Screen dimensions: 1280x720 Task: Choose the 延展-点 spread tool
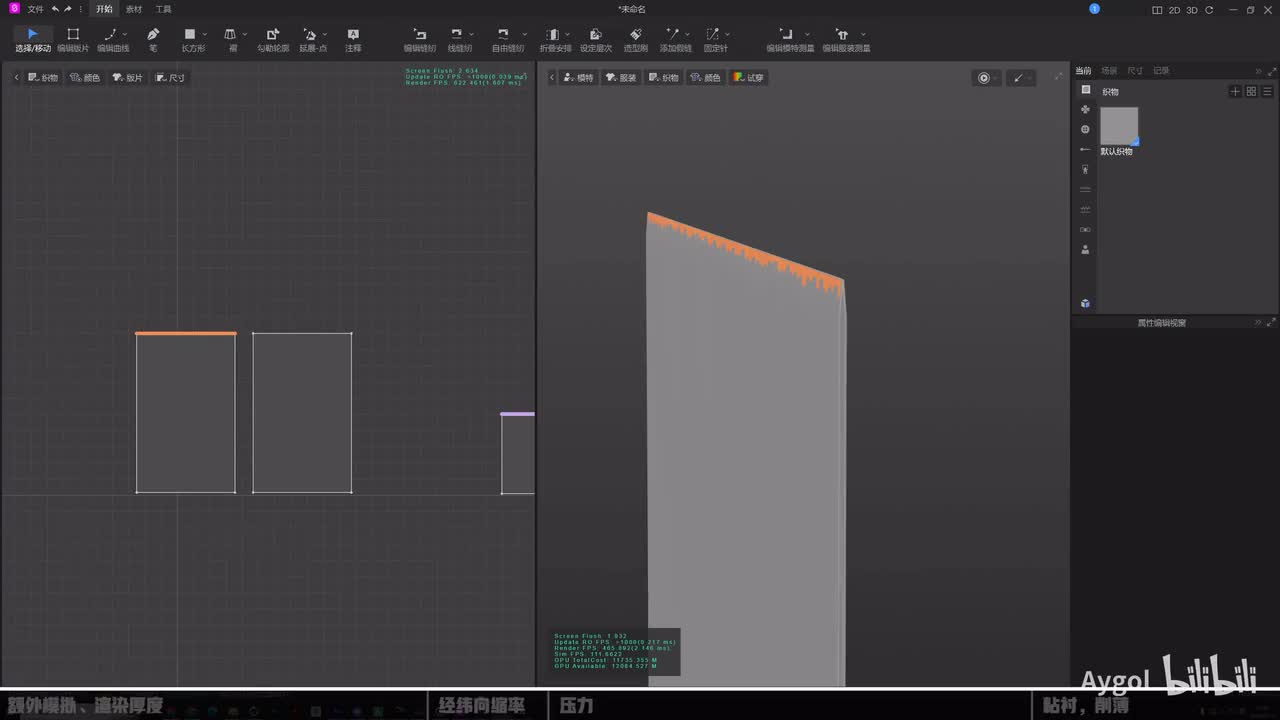pyautogui.click(x=311, y=39)
